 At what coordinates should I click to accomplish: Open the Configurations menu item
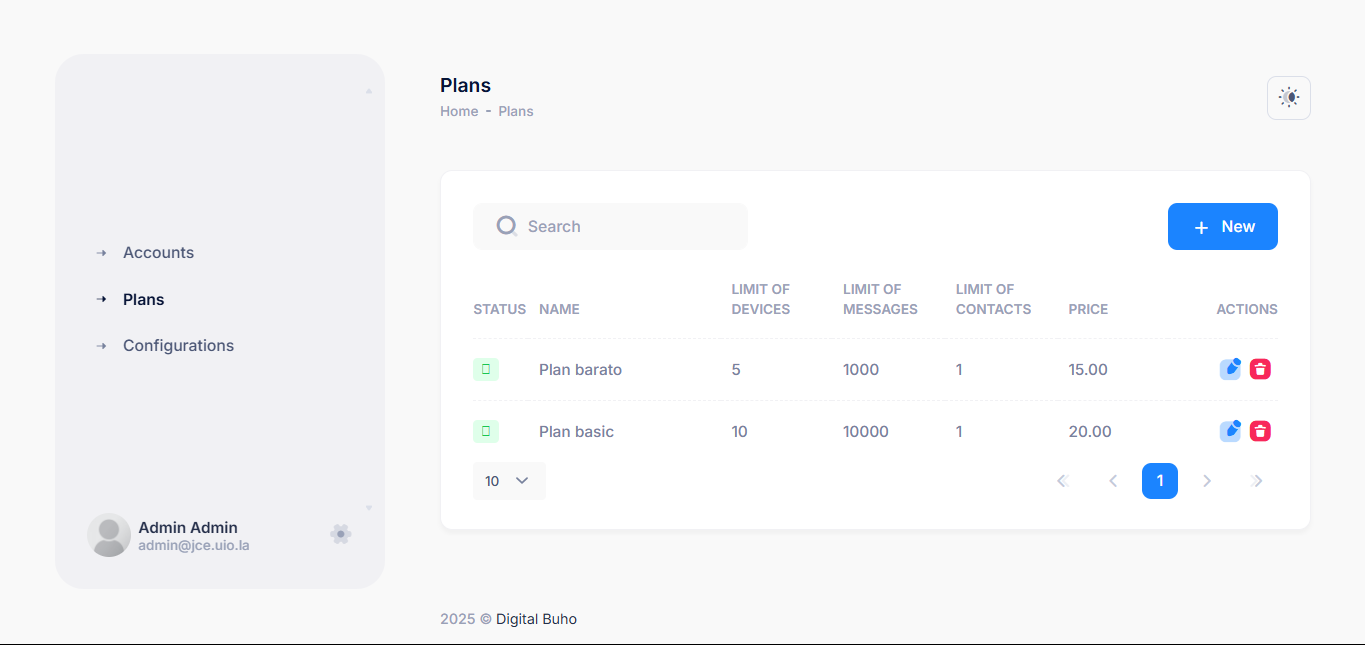tap(178, 346)
